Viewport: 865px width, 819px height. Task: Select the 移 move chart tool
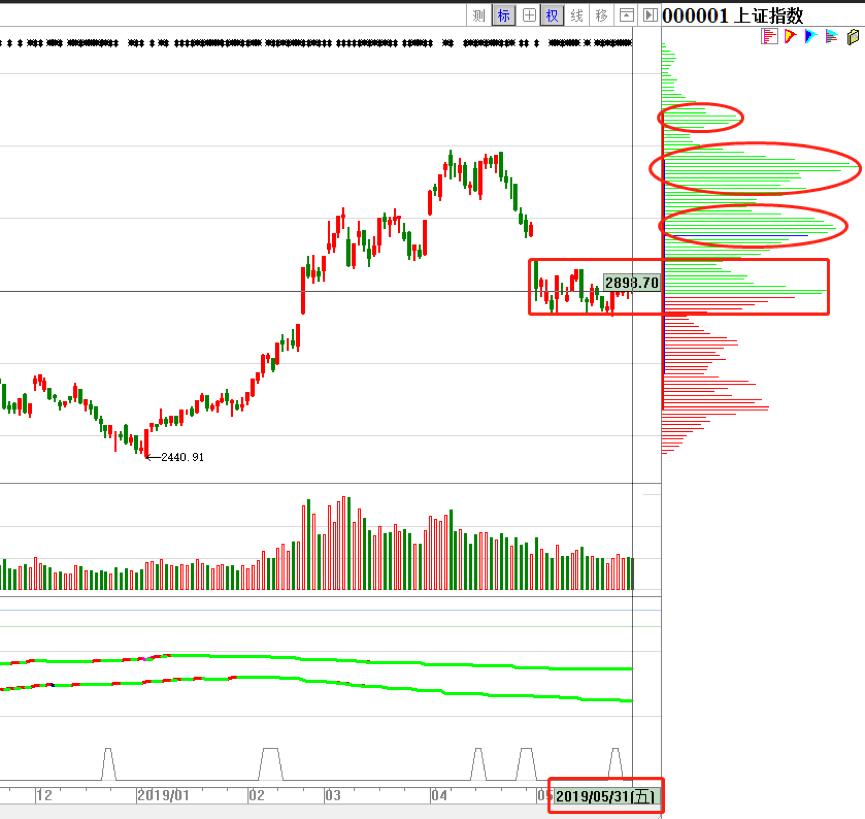pos(601,15)
